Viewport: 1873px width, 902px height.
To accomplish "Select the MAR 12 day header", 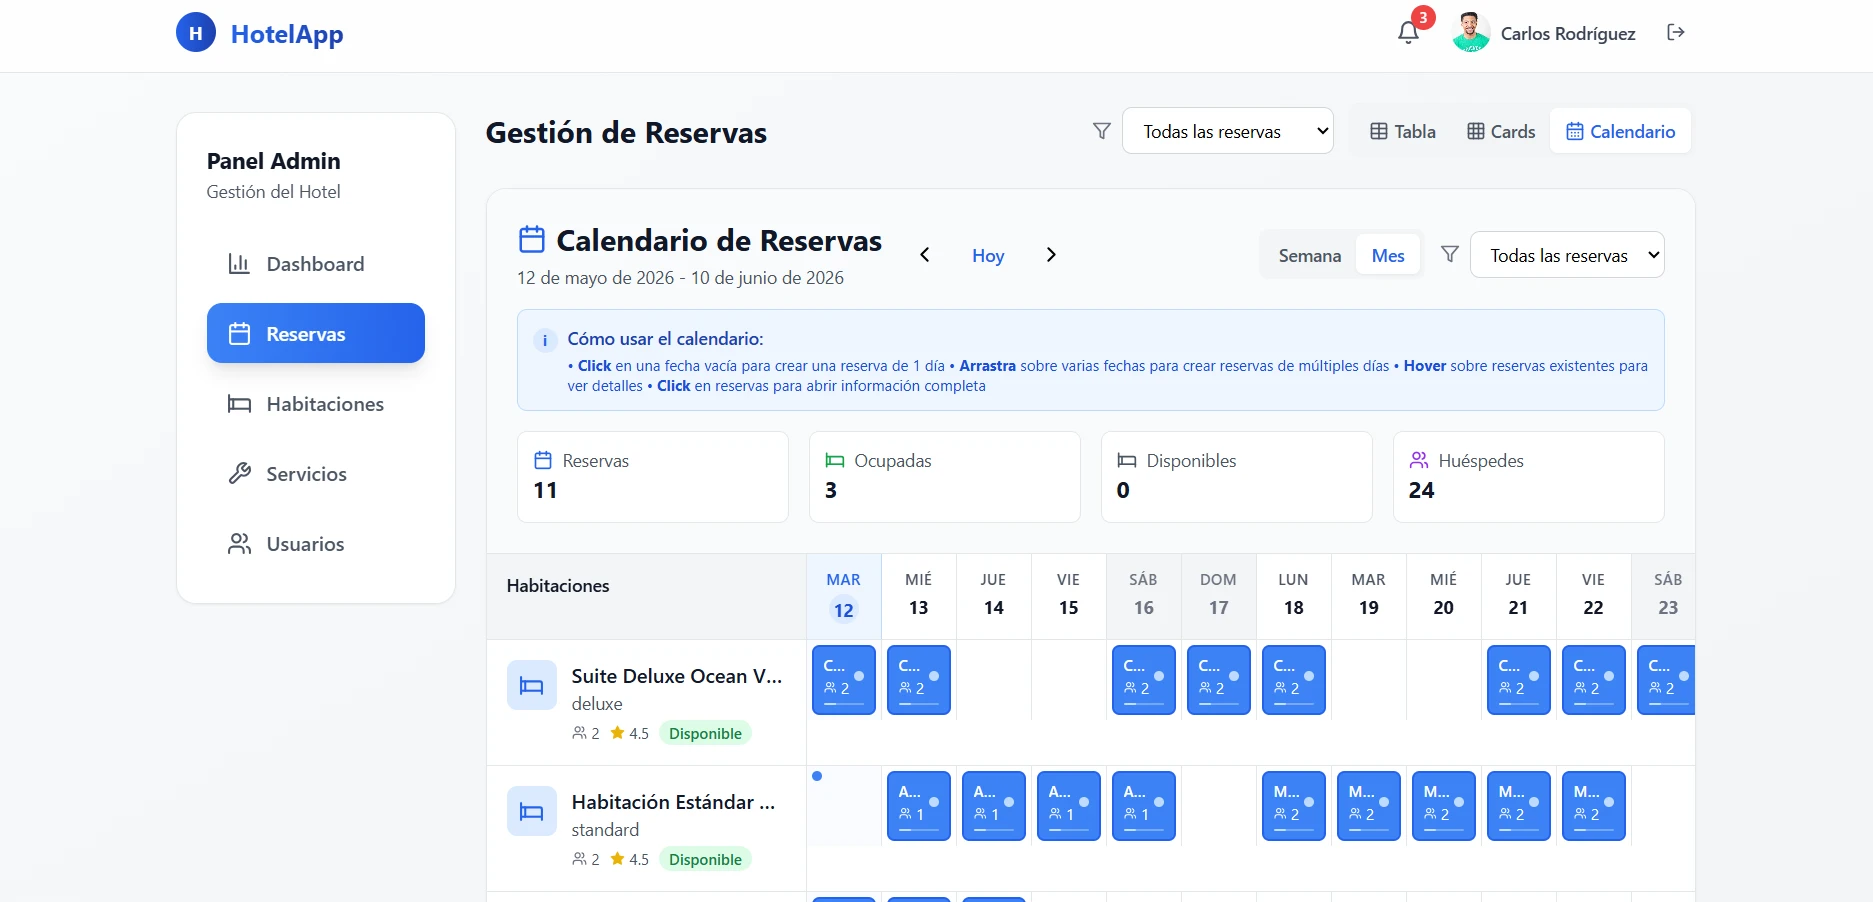I will pyautogui.click(x=844, y=596).
